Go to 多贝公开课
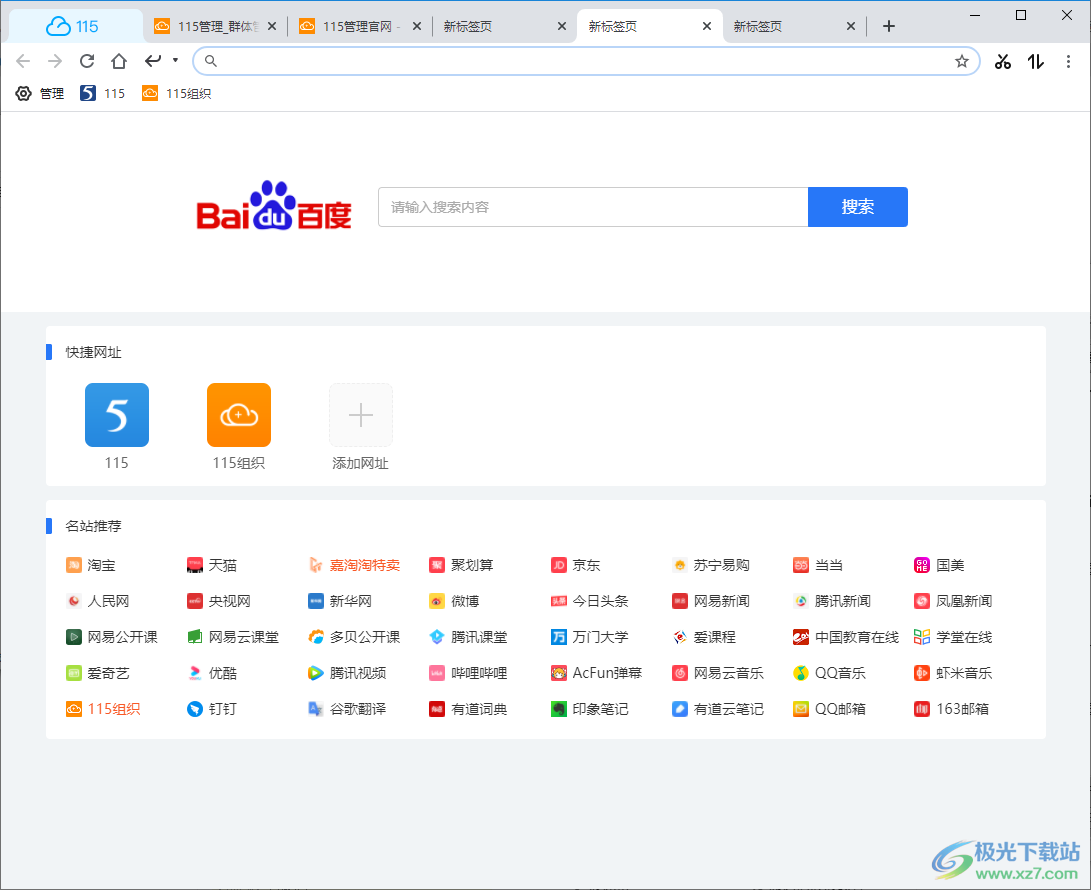1091x890 pixels. 354,637
